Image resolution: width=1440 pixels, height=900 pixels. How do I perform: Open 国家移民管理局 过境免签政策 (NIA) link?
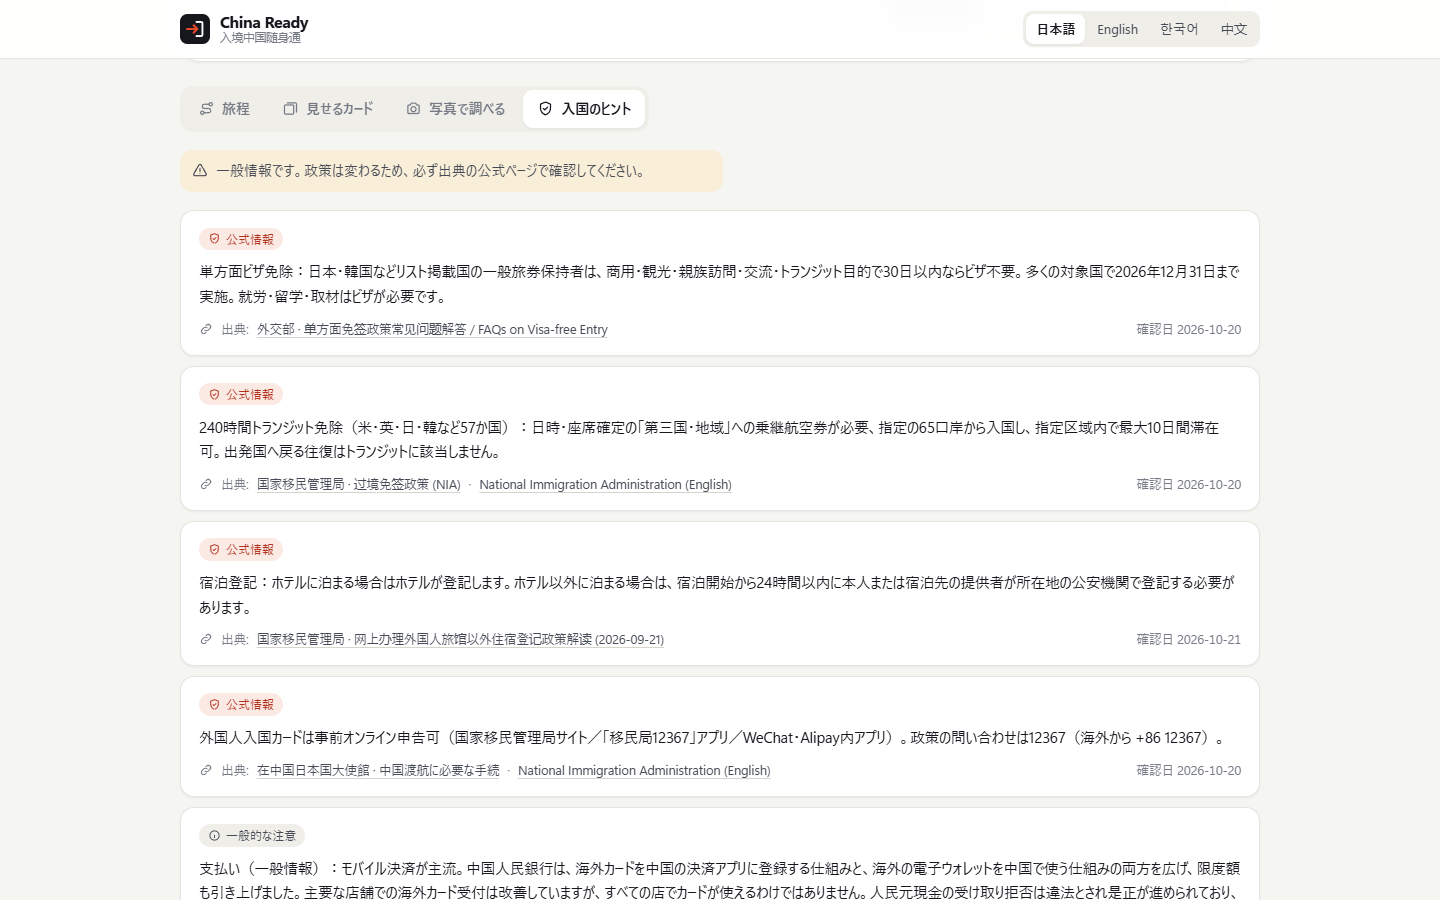[x=359, y=484]
